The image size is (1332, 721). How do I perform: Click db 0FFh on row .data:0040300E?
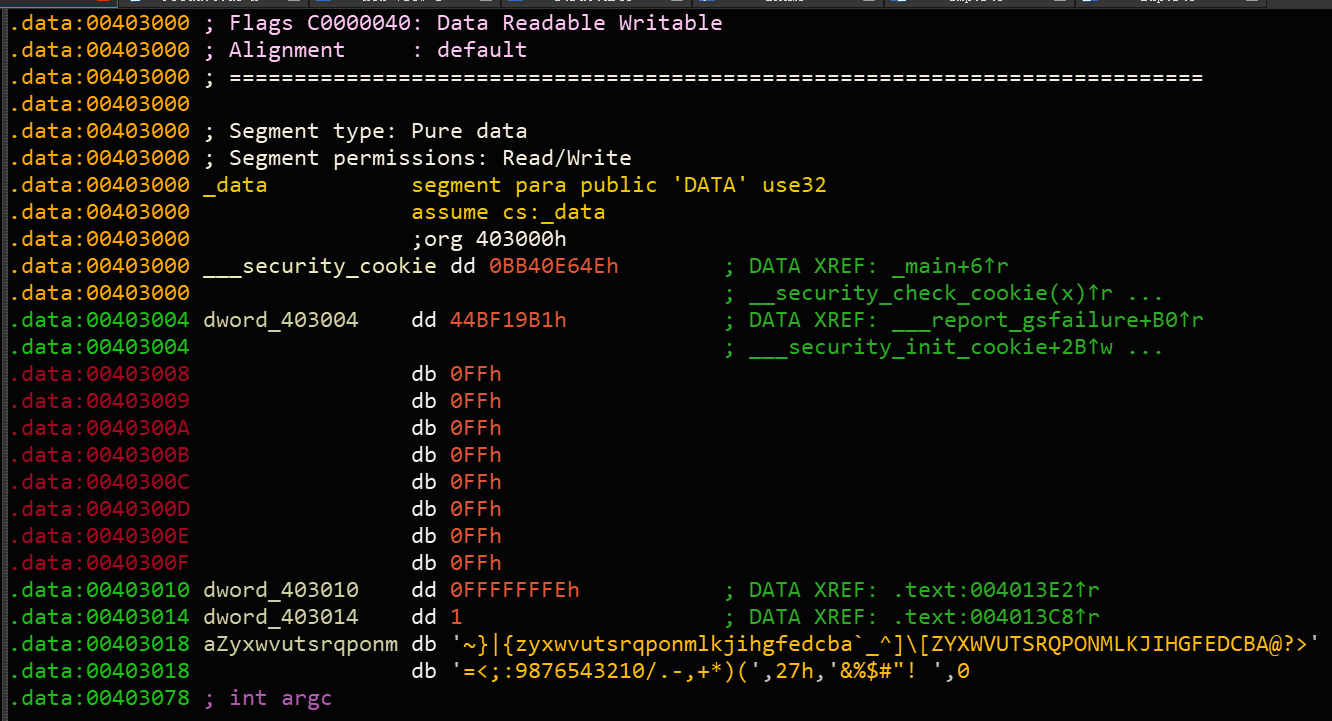[456, 536]
